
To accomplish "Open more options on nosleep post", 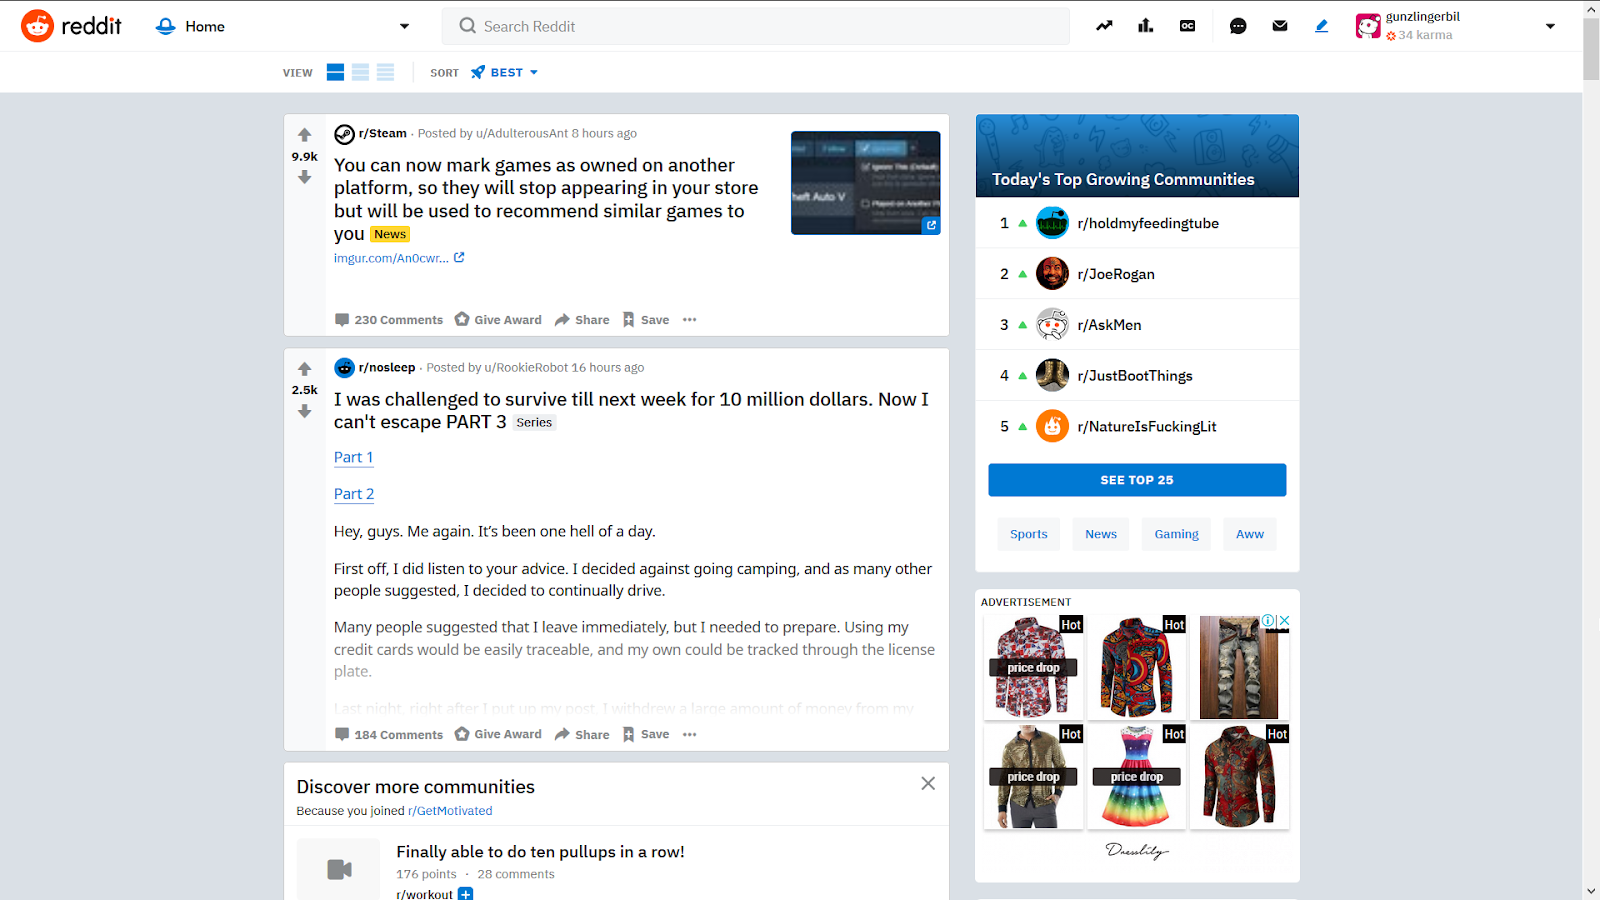I will click(x=690, y=734).
